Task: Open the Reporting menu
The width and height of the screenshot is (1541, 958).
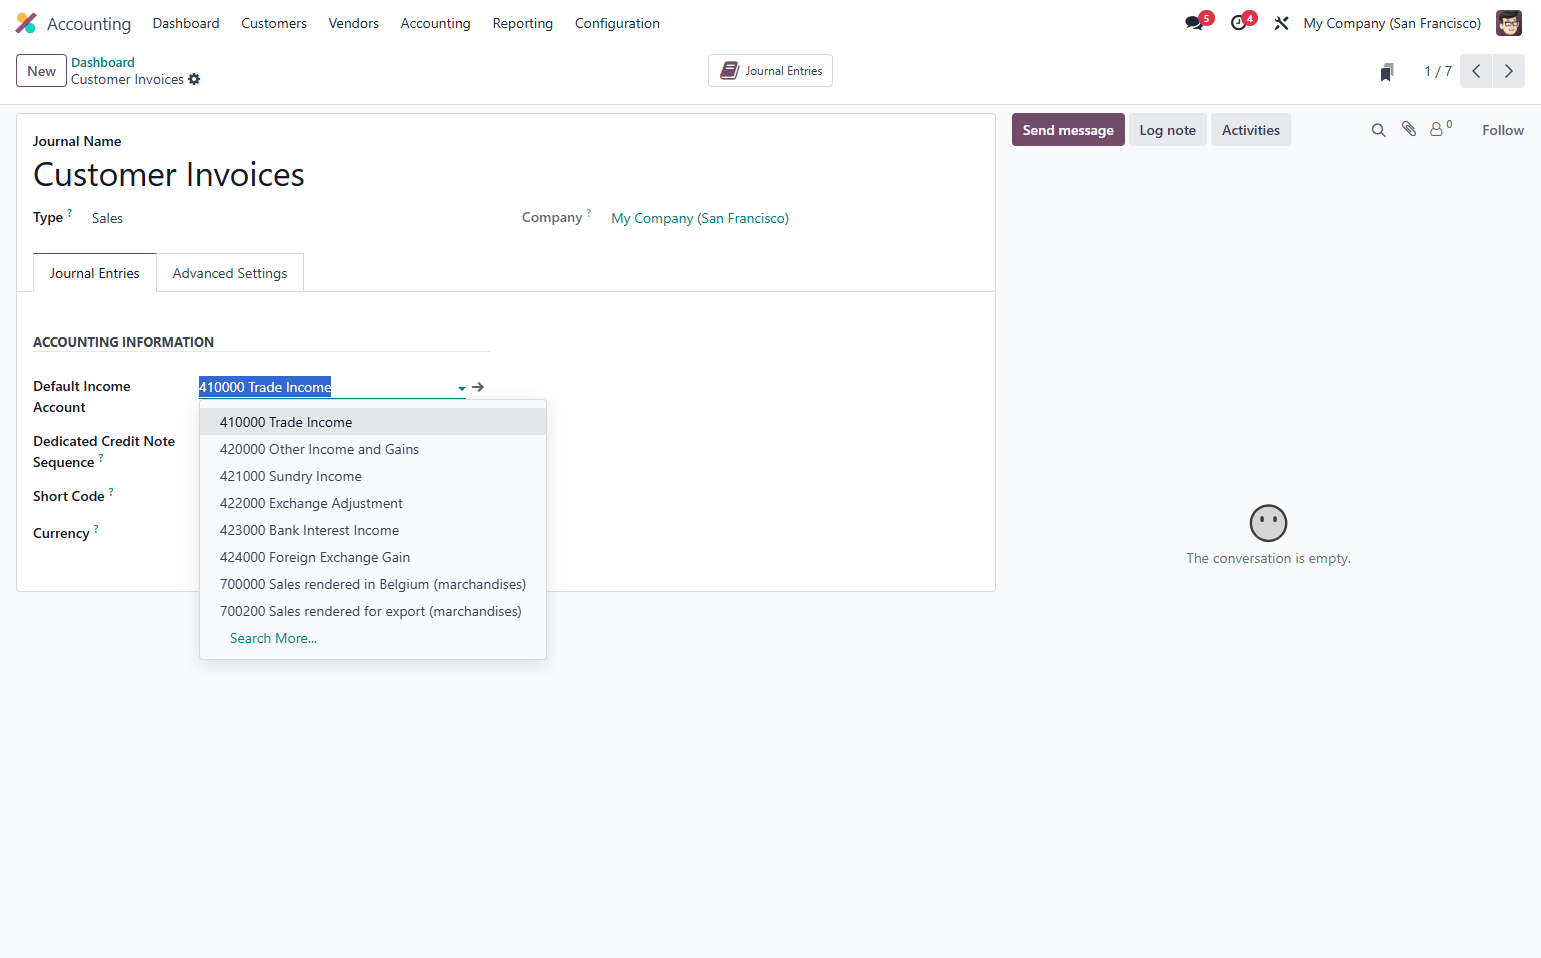Action: tap(523, 23)
